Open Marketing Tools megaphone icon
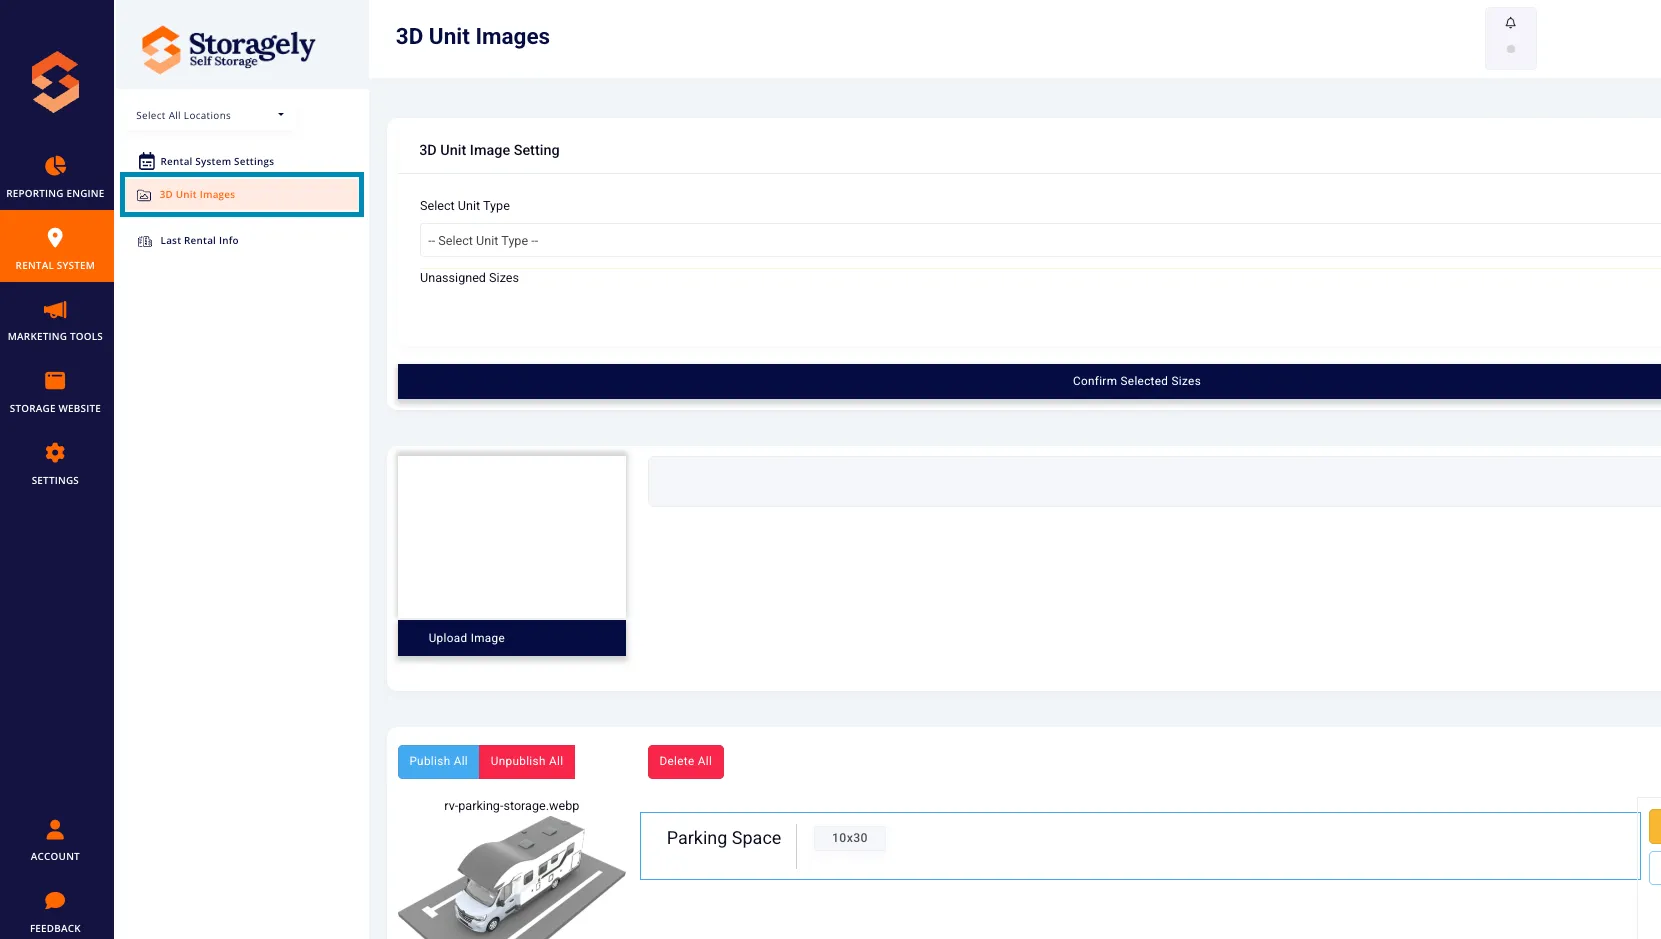Screen dimensions: 1661x939 55,309
